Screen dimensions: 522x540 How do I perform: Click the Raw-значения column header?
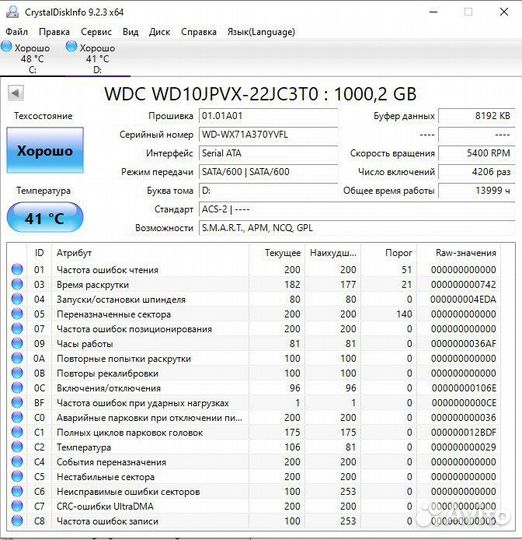(x=459, y=253)
